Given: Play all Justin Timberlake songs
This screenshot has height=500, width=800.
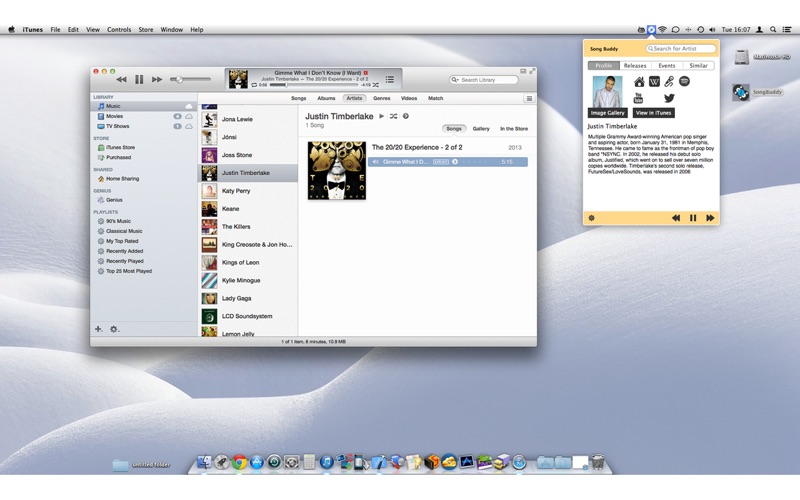Looking at the screenshot, I should 381,116.
